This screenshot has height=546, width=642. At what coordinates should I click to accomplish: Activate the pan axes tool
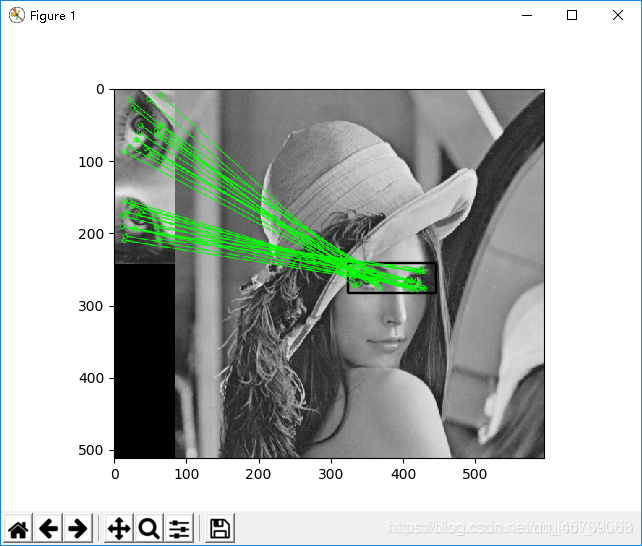[x=119, y=528]
